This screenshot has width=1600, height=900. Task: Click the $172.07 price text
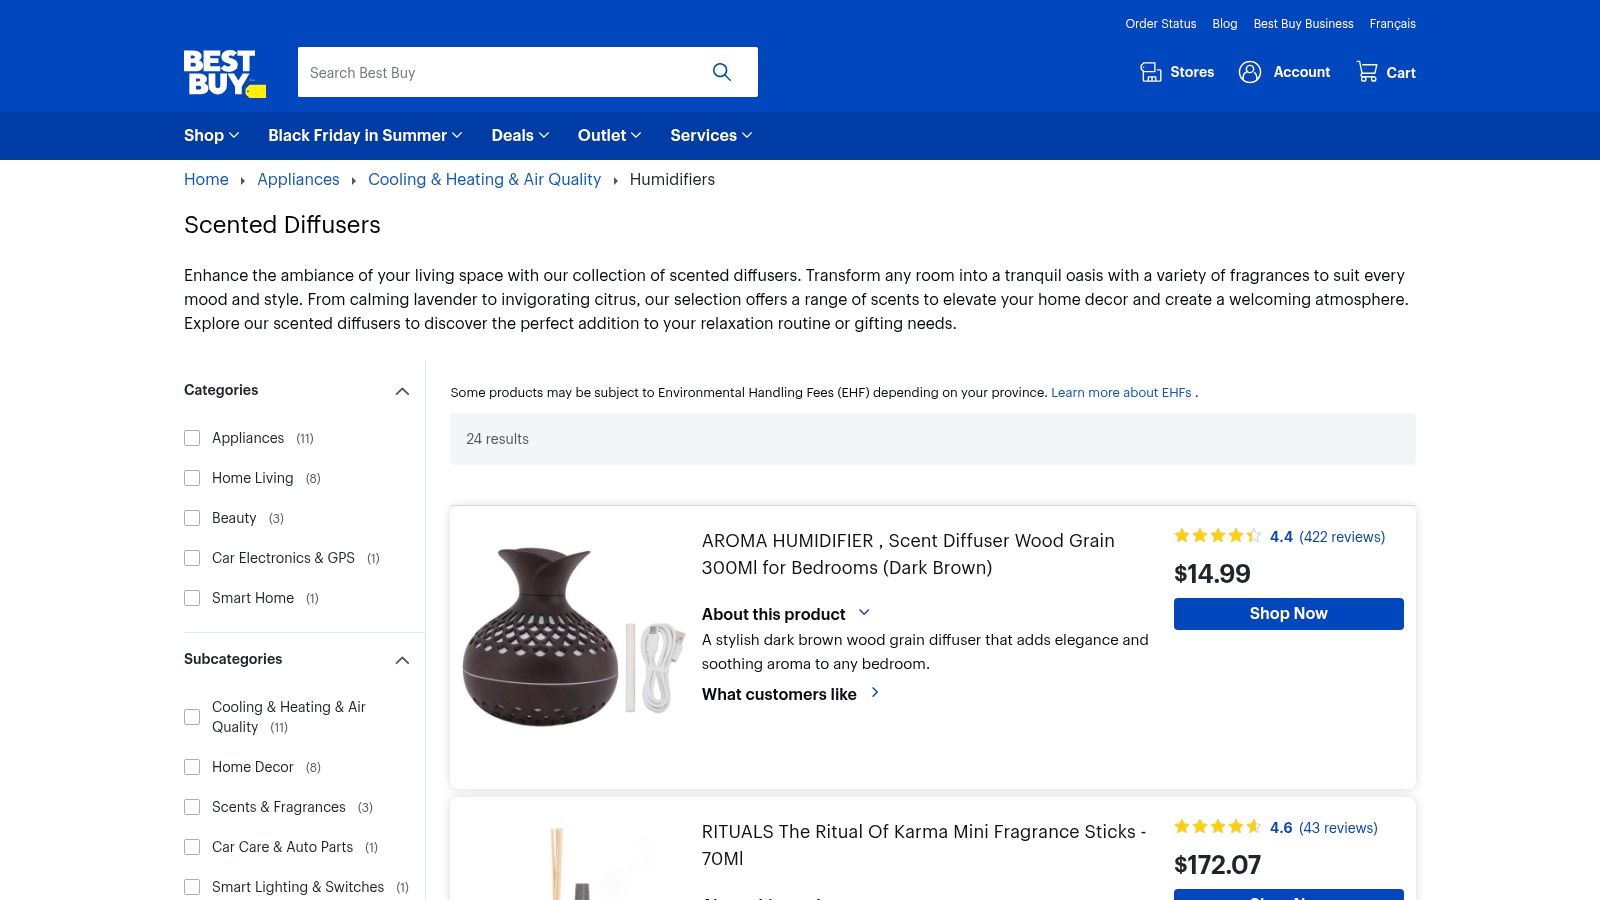(1217, 865)
